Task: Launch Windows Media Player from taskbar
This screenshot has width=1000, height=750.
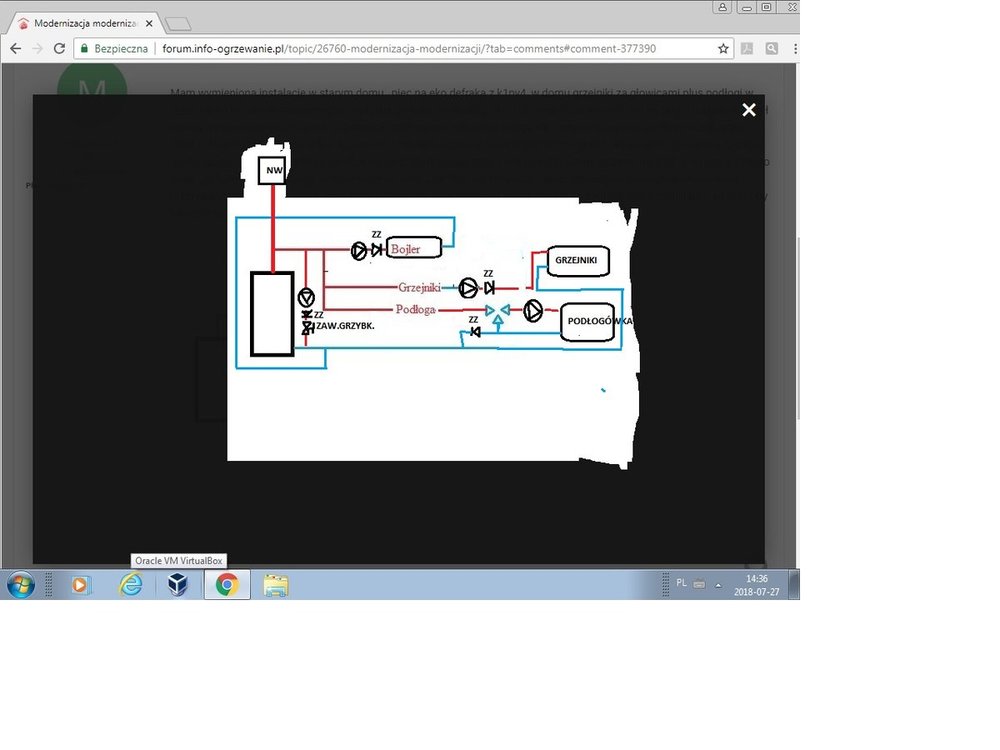Action: click(x=81, y=585)
